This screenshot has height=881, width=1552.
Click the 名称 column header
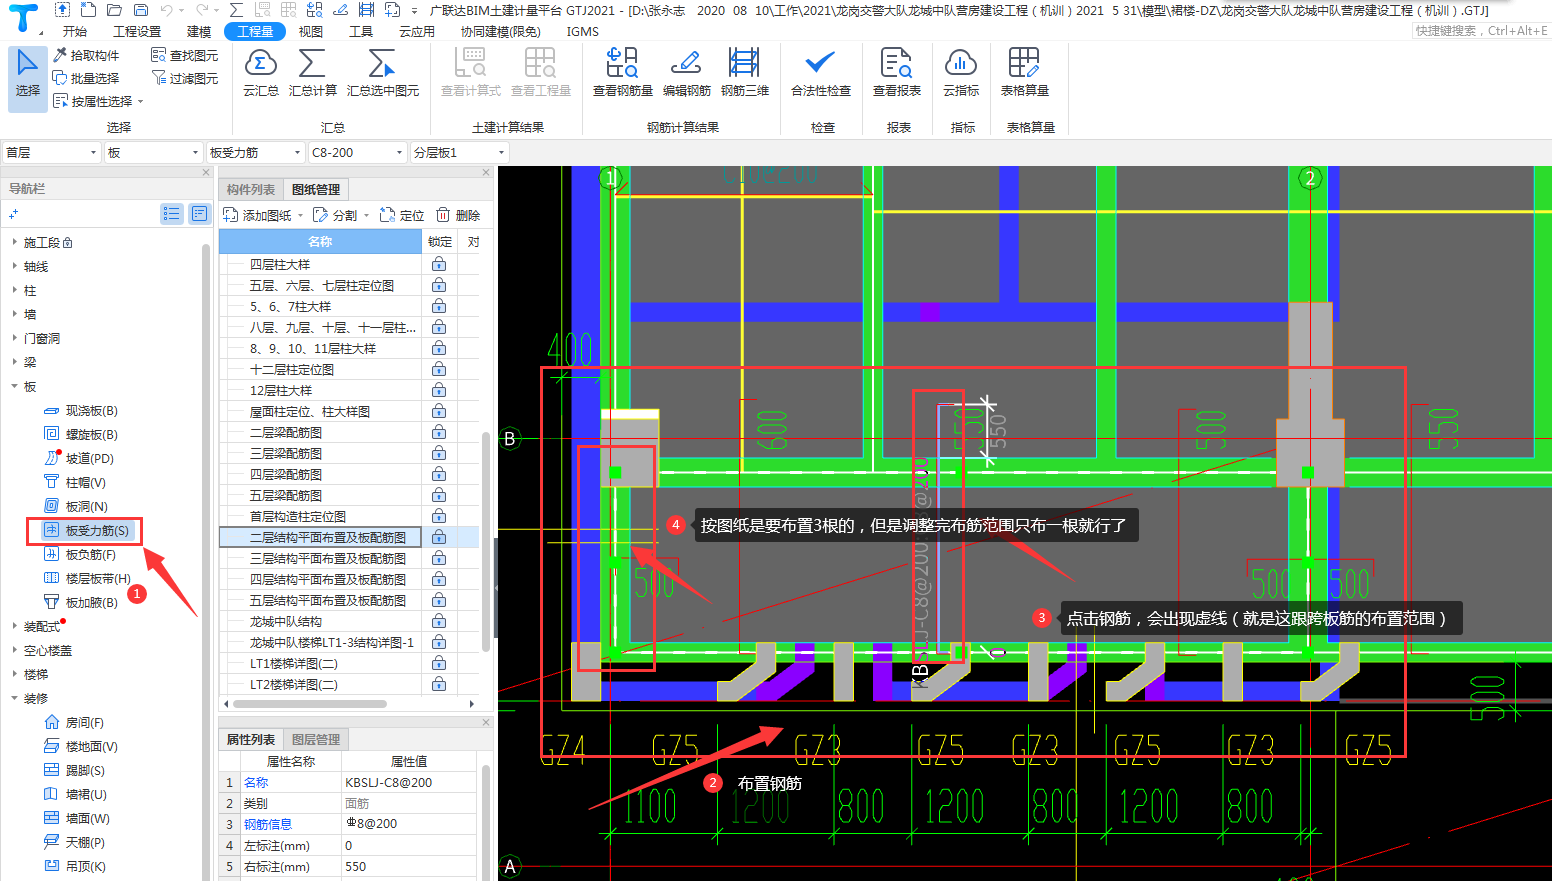[x=320, y=241]
